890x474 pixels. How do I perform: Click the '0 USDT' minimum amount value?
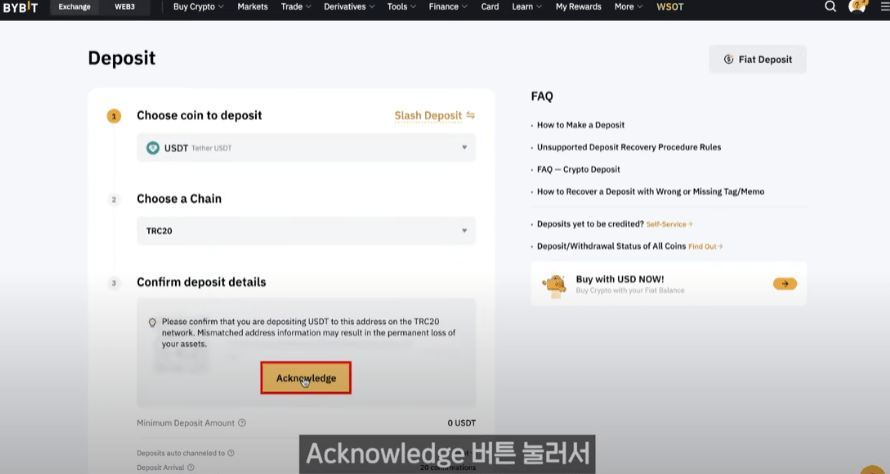click(461, 423)
